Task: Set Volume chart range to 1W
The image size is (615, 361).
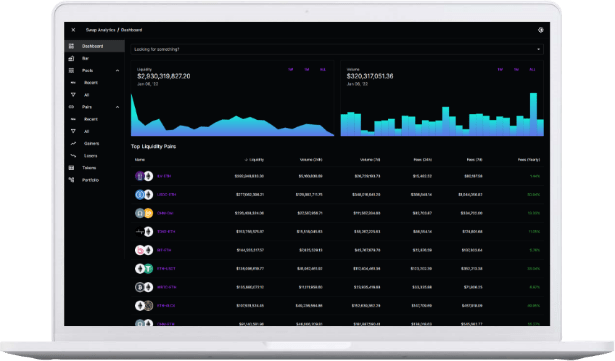Action: (x=500, y=69)
